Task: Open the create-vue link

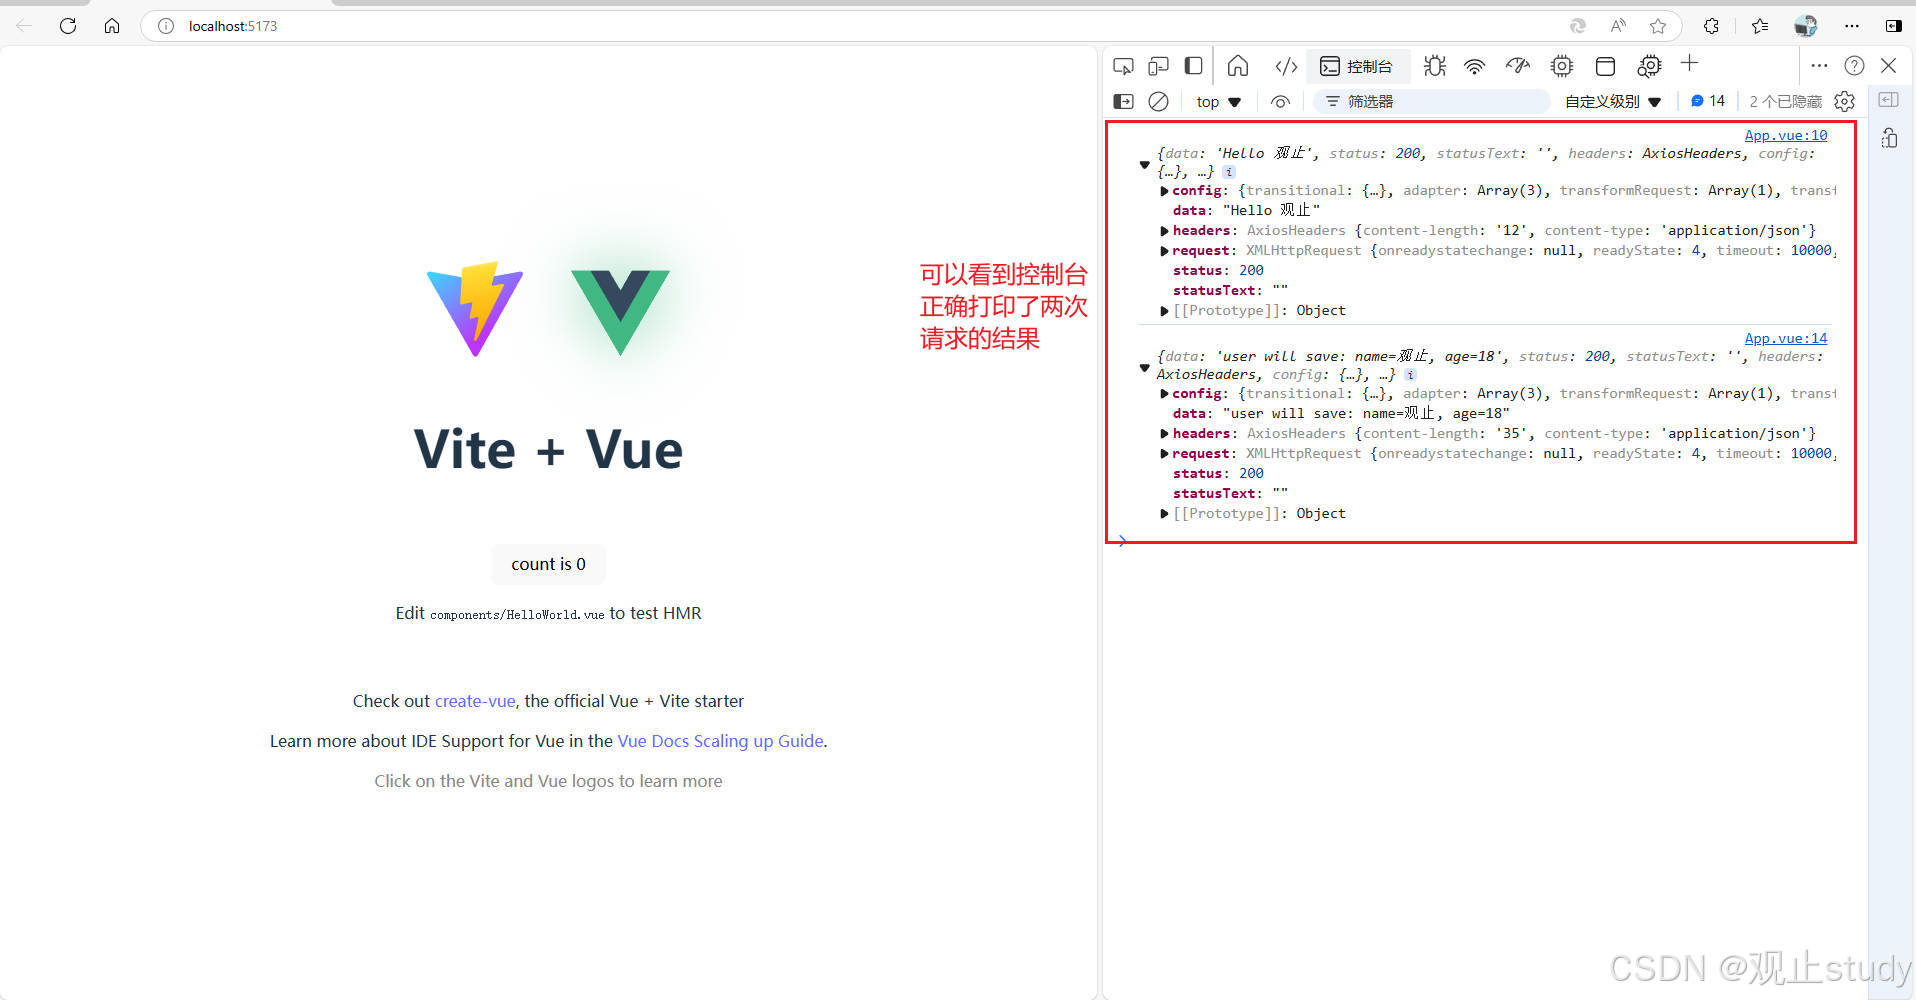Action: [x=475, y=701]
